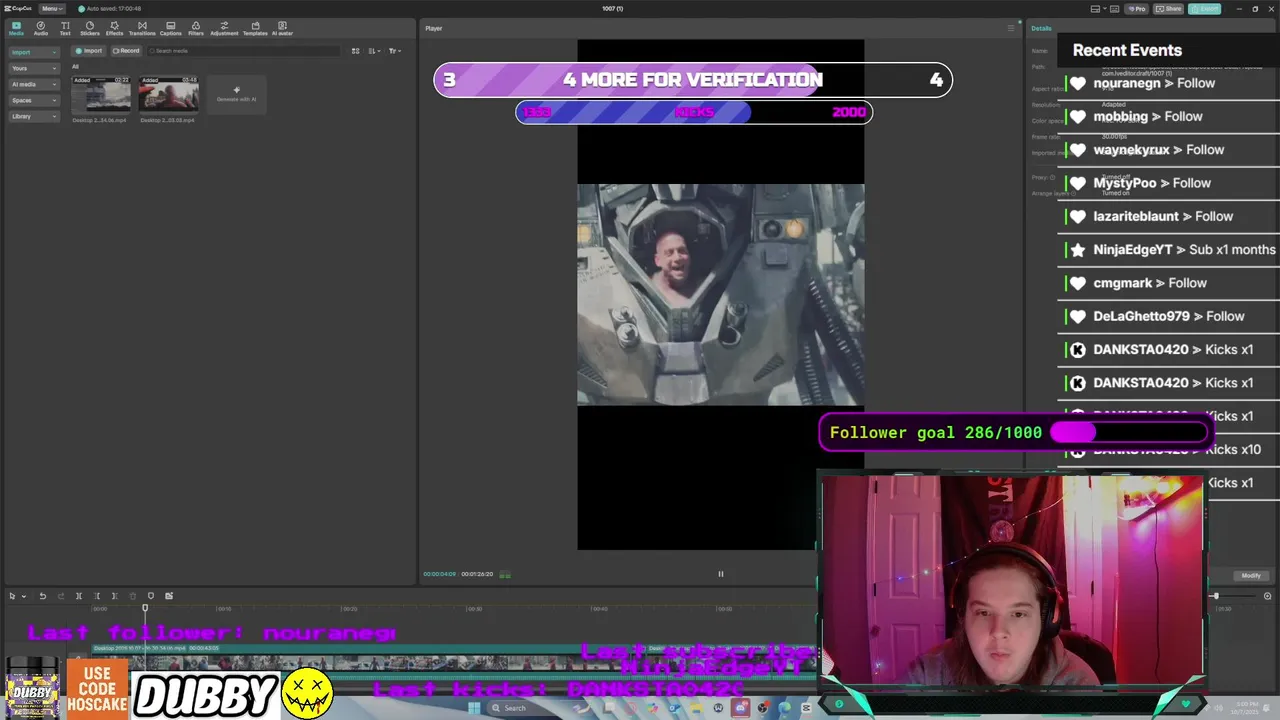Select Desktop 2...03.03.mp4 media thumbnail
1280x720 pixels.
click(x=168, y=95)
